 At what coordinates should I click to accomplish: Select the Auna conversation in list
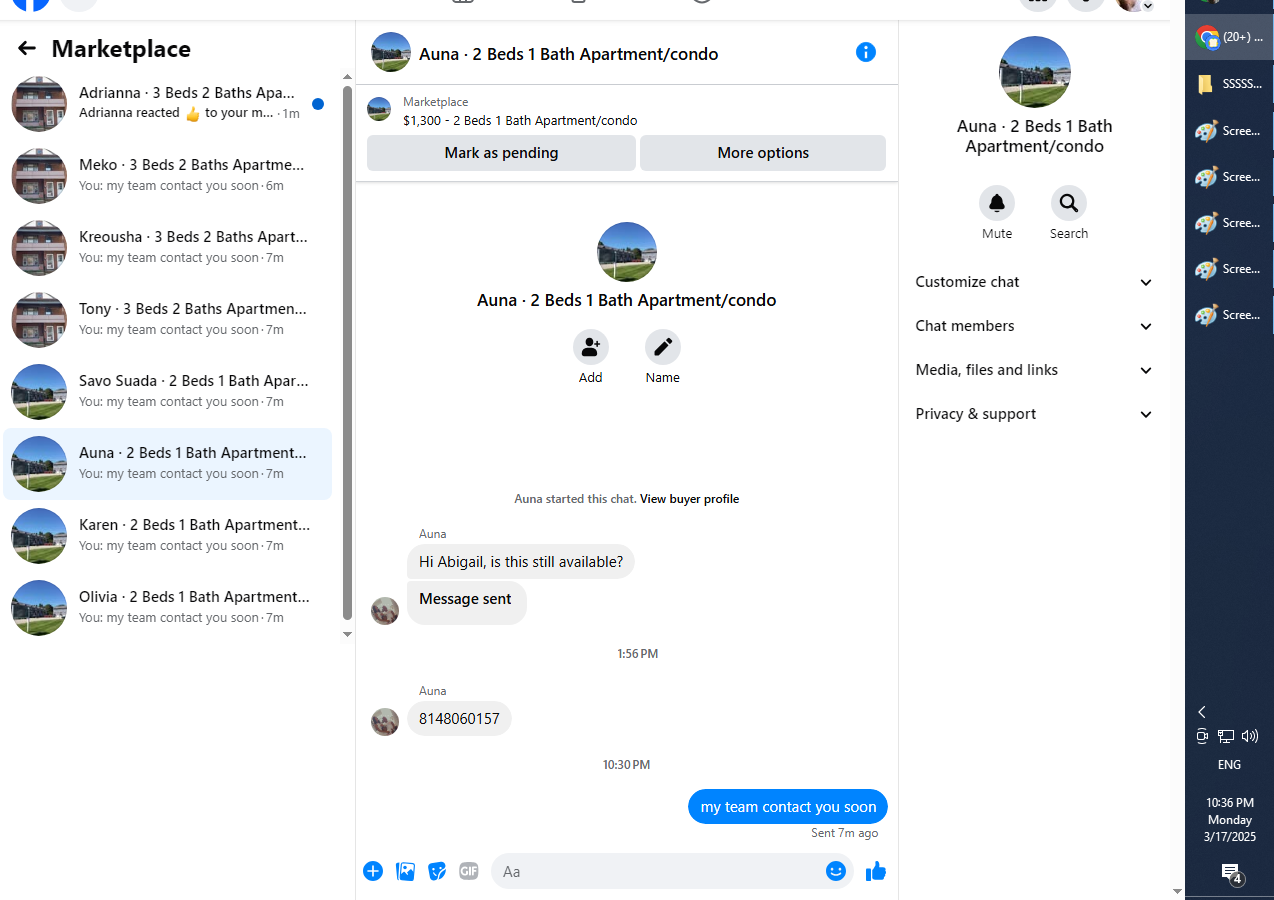coord(168,464)
